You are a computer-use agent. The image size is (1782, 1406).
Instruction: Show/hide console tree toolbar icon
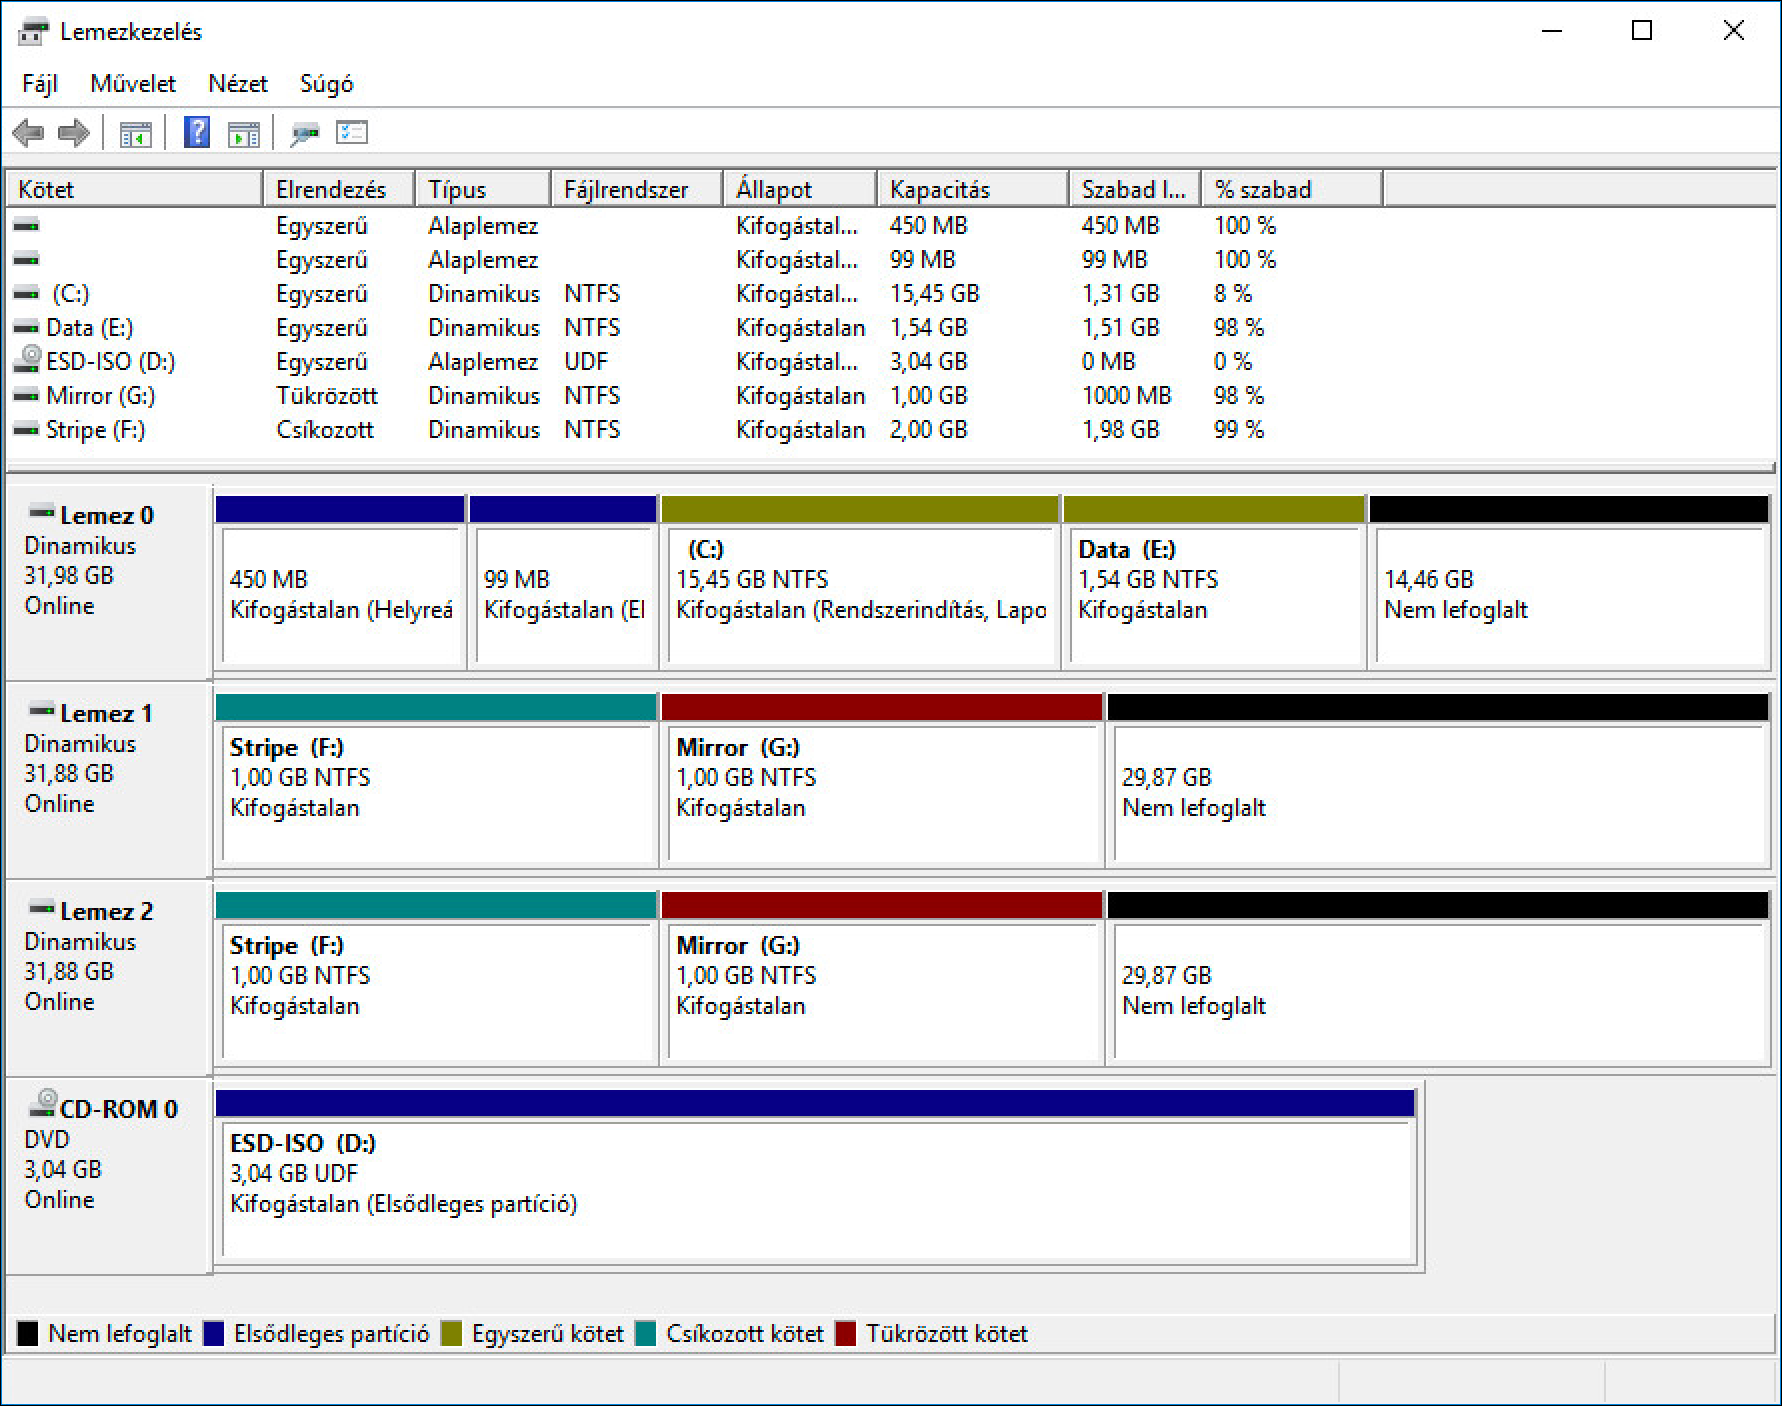click(135, 133)
